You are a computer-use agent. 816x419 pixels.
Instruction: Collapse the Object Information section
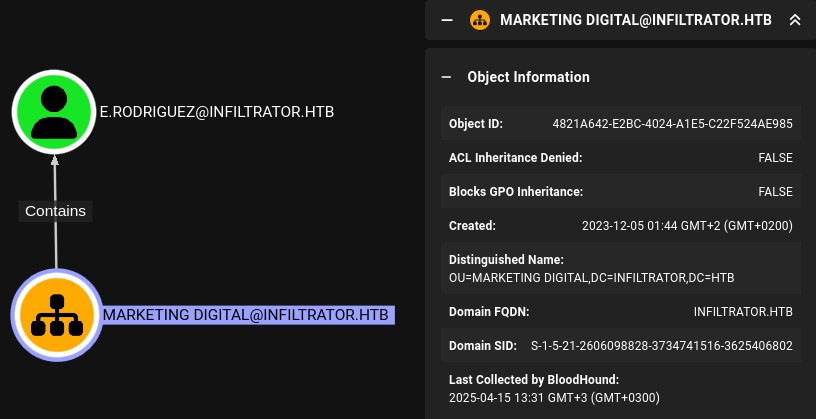(447, 77)
